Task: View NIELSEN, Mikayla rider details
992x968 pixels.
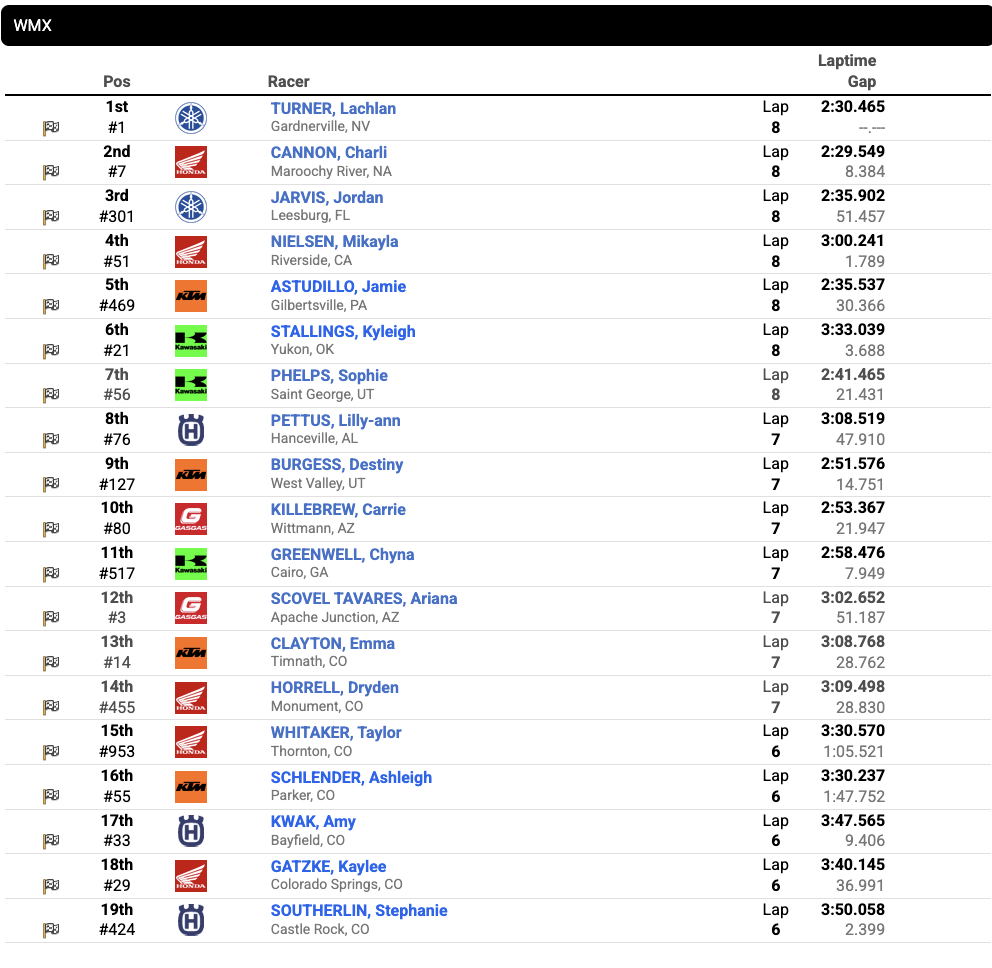Action: 334,241
